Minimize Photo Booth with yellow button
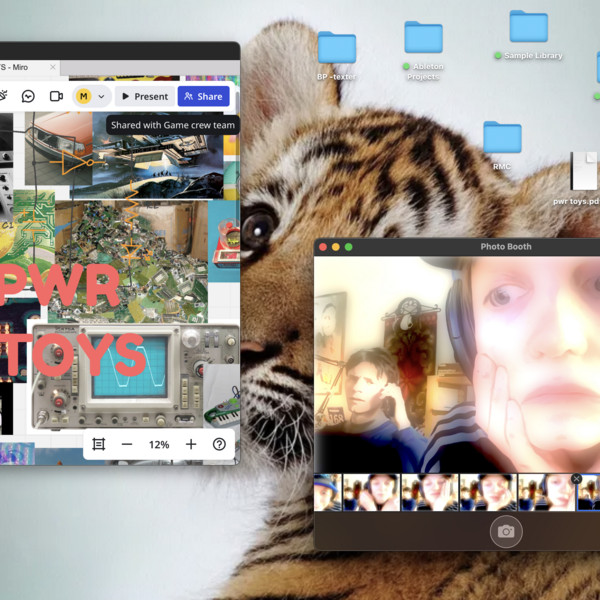The image size is (600, 600). click(x=336, y=247)
